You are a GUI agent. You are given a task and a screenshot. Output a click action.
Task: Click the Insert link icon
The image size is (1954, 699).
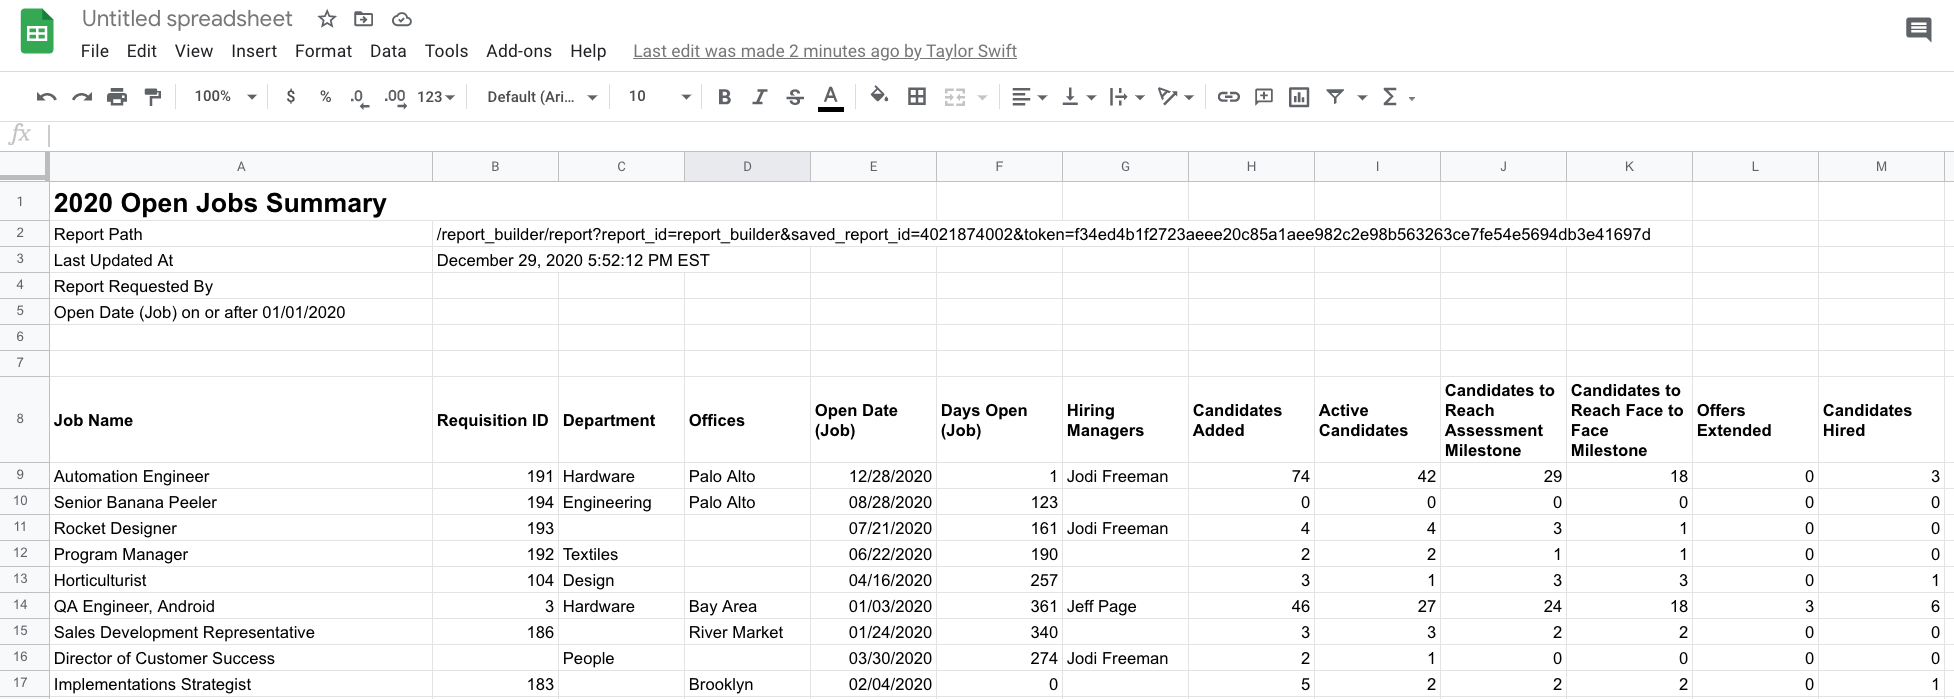tap(1228, 97)
